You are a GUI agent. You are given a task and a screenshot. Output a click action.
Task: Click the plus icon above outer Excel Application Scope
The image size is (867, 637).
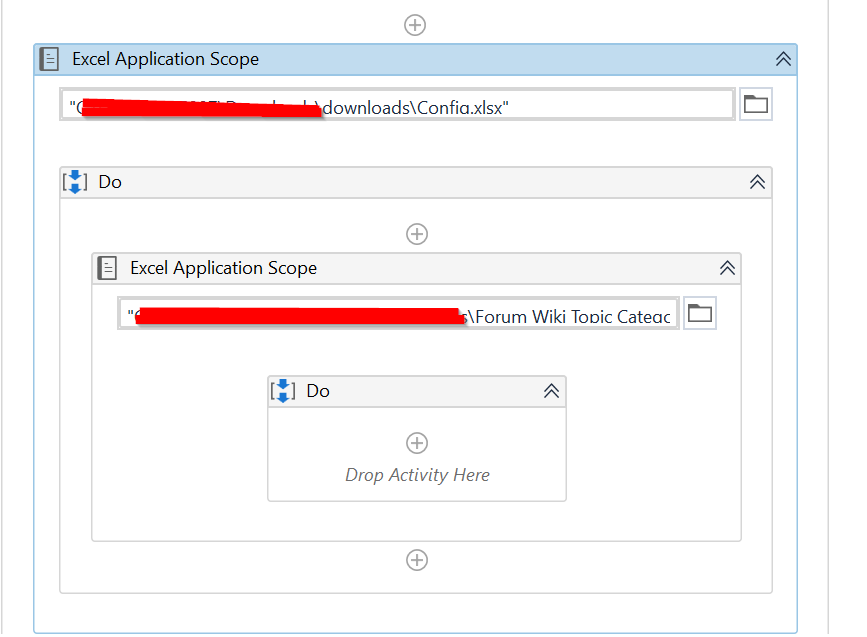[x=415, y=24]
